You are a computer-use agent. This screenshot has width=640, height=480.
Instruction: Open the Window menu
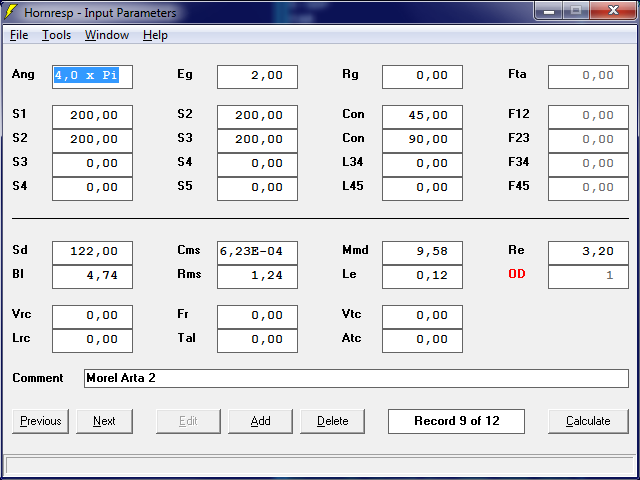[x=107, y=35]
